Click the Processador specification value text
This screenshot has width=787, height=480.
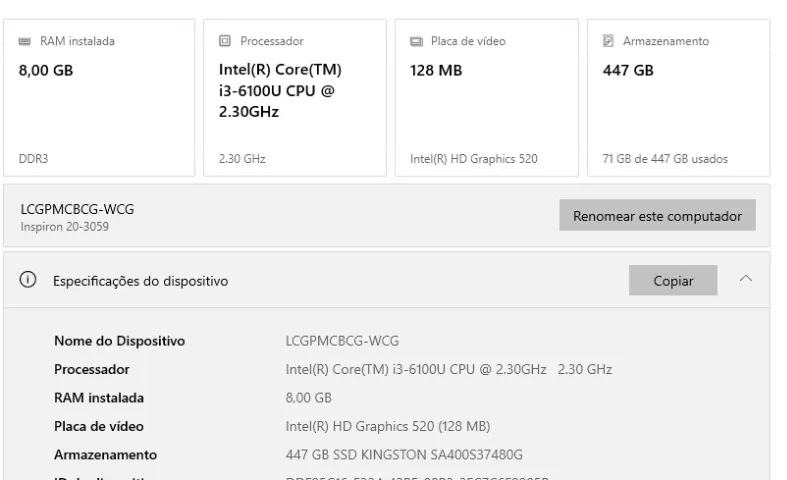tap(449, 370)
